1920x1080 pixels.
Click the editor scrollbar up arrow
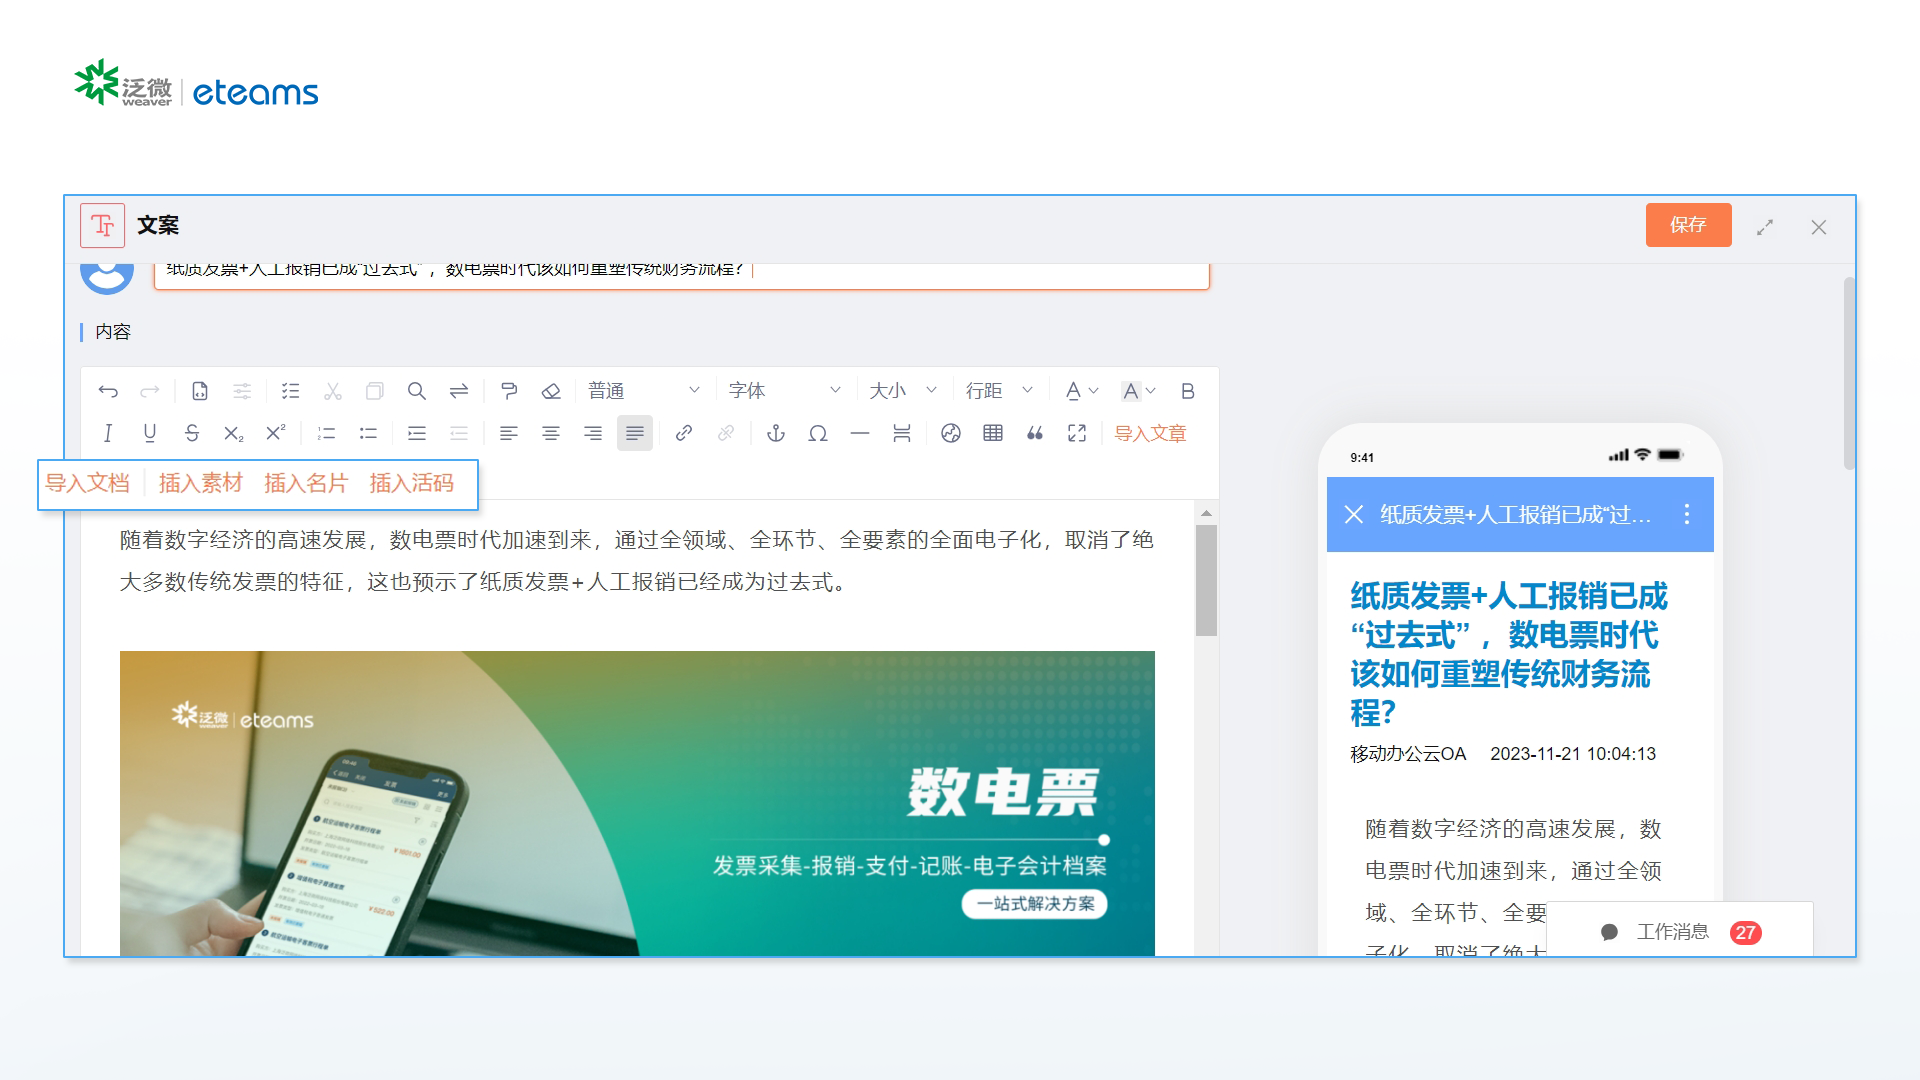coord(1206,513)
